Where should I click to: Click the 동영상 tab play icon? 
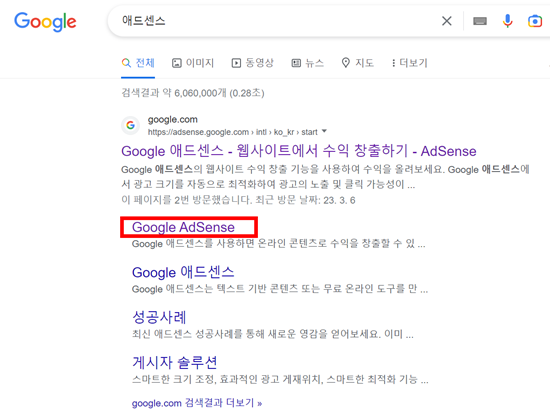(x=236, y=63)
